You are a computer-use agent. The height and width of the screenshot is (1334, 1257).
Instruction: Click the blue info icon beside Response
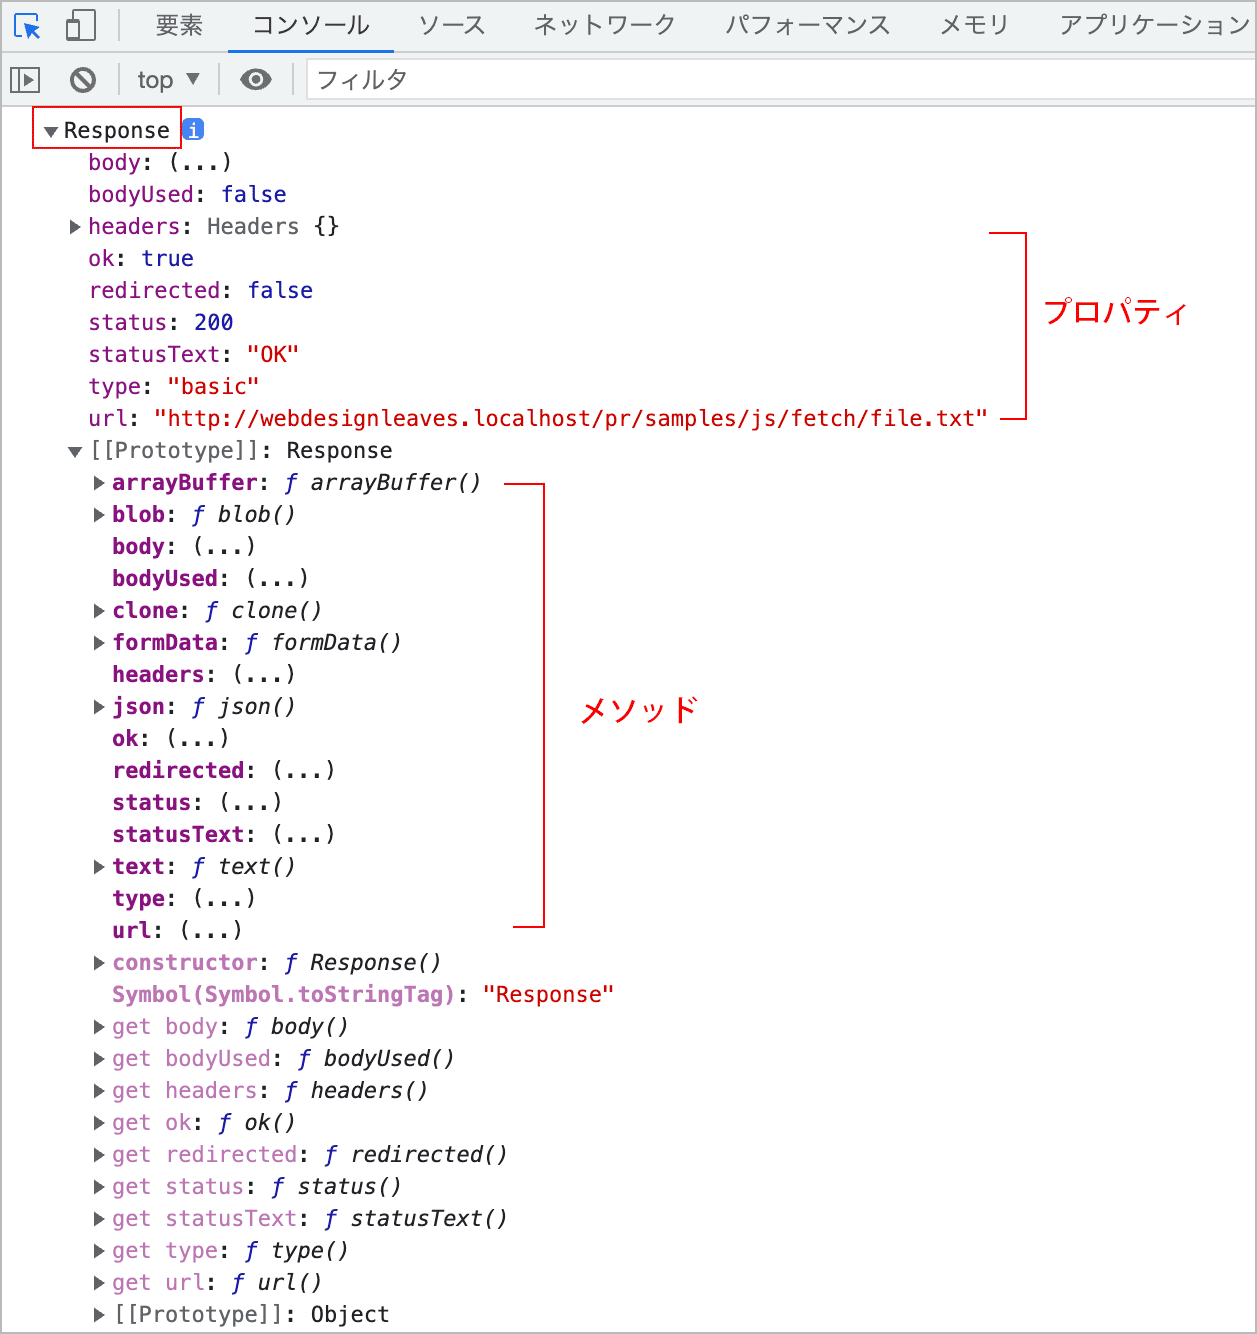point(193,130)
